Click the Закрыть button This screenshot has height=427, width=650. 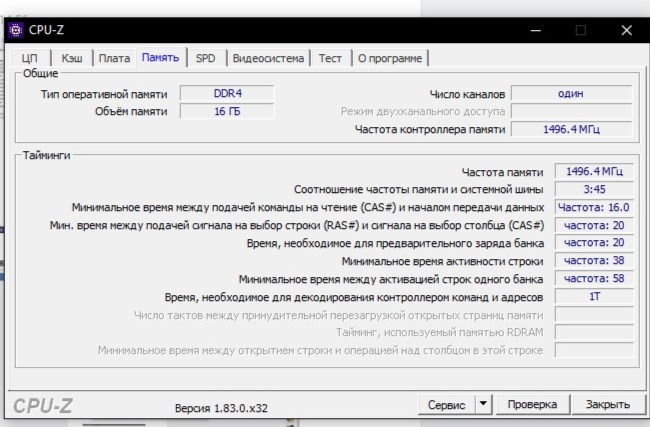tap(607, 405)
